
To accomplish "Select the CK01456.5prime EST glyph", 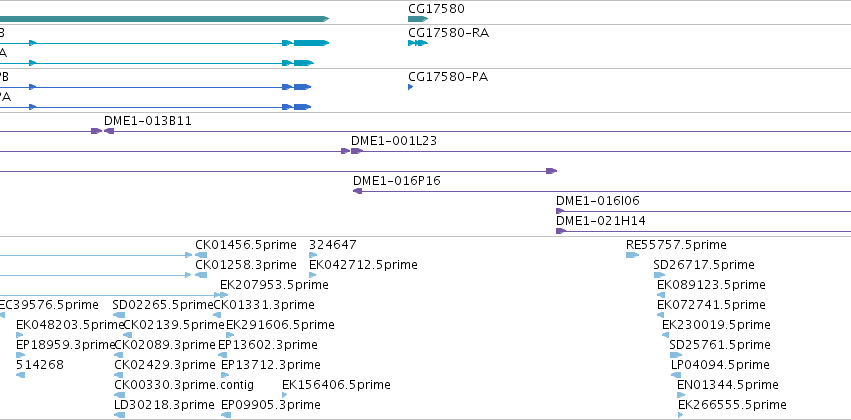I will coord(201,255).
